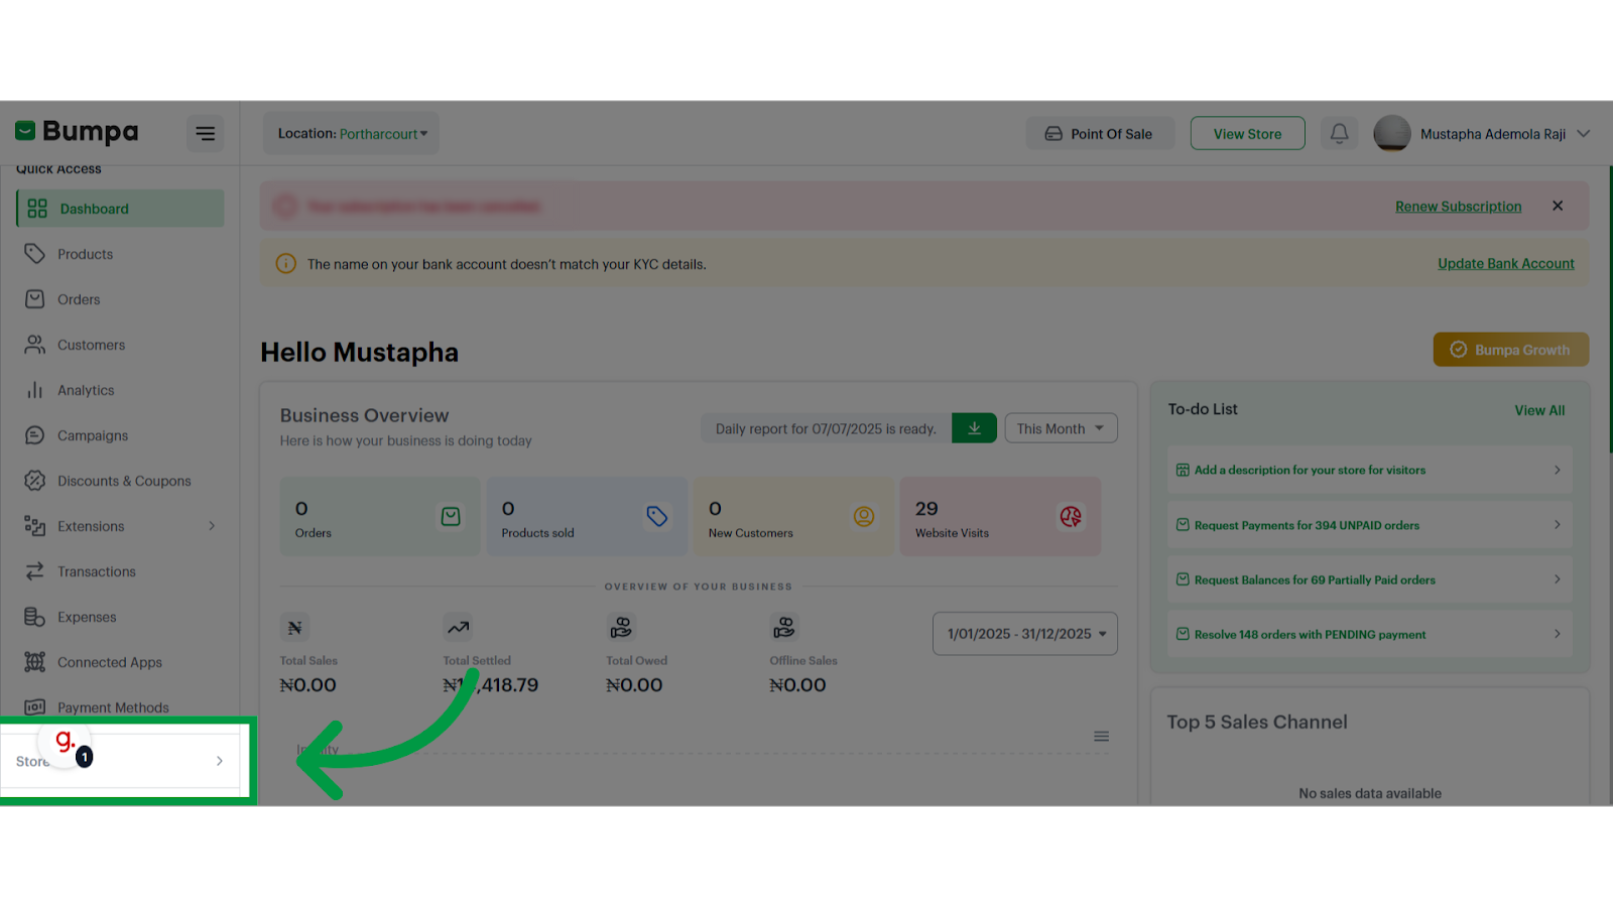Expand the Store section chevron
Image resolution: width=1613 pixels, height=907 pixels.
219,761
